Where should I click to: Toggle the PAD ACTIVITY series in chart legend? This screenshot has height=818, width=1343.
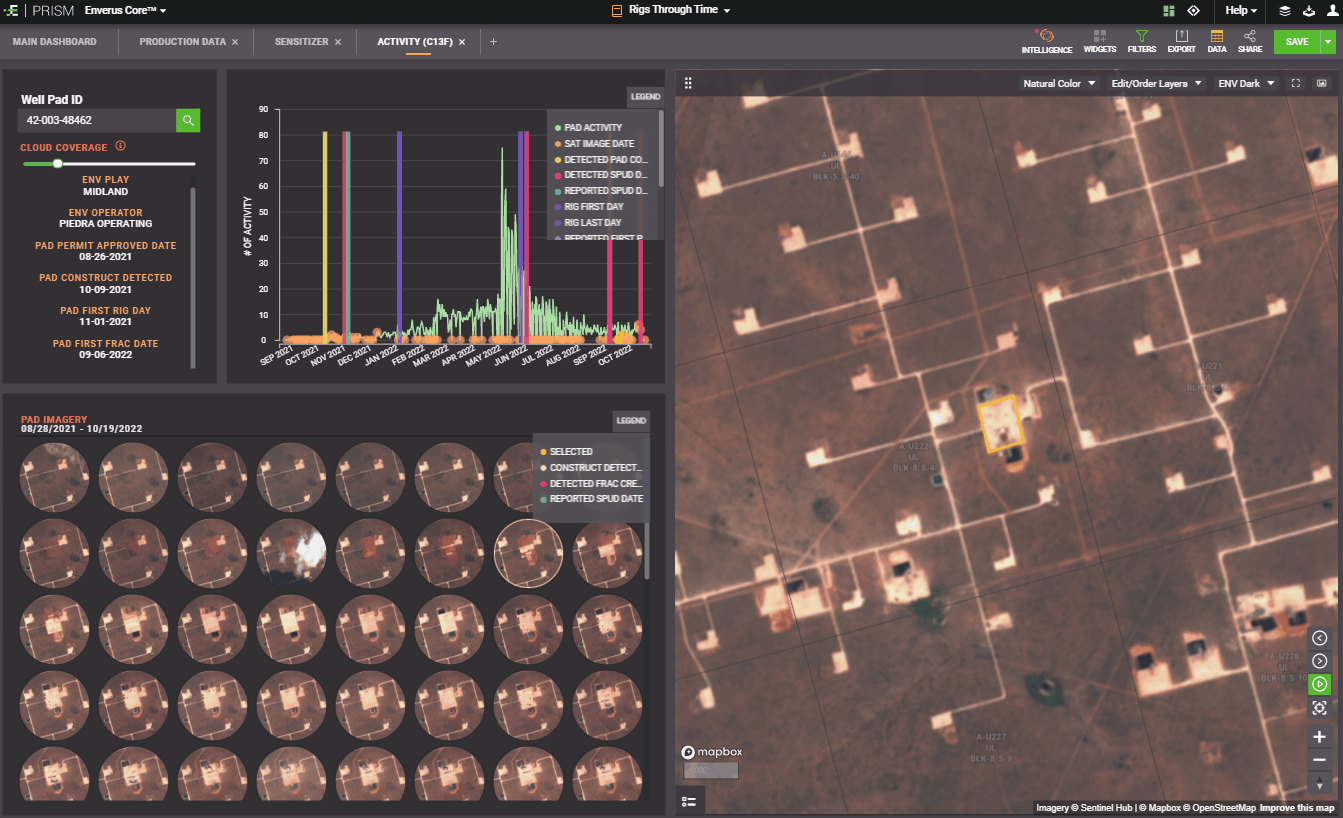click(x=592, y=128)
